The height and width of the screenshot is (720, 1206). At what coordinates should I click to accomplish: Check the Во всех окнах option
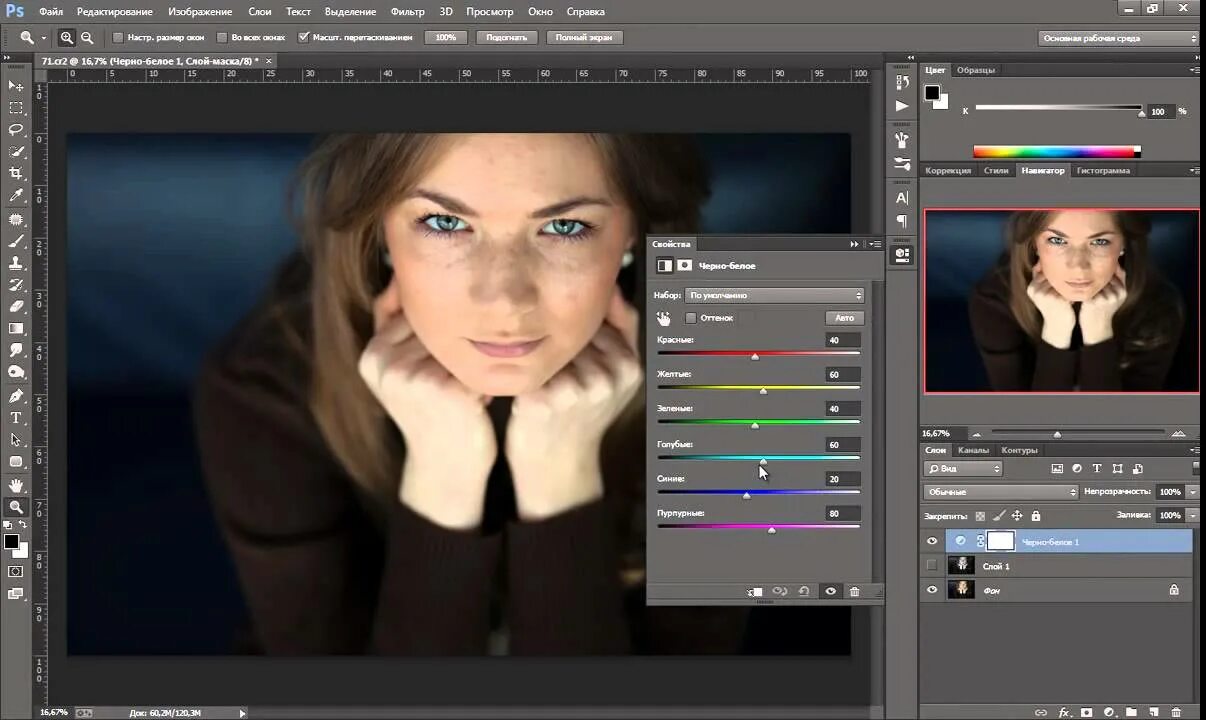223,38
